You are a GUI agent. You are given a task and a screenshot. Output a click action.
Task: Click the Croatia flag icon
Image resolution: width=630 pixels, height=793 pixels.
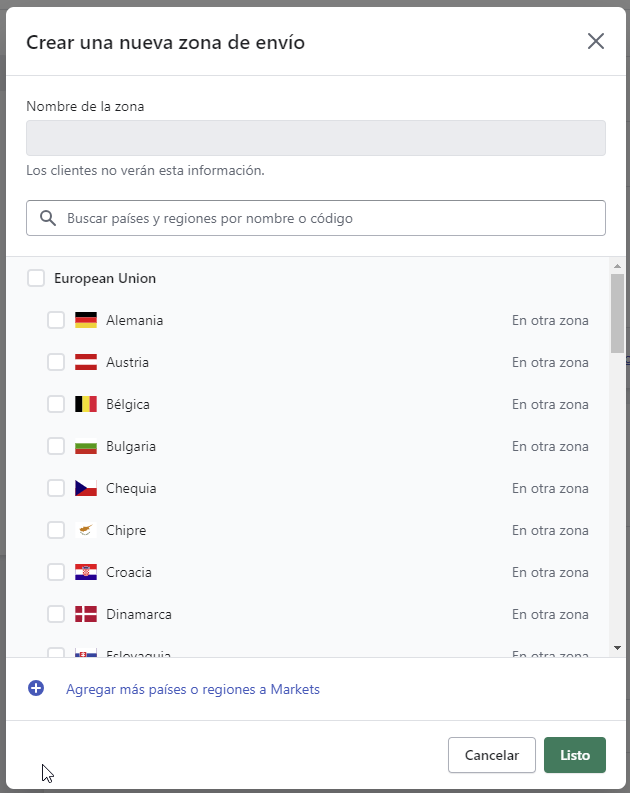(x=86, y=572)
